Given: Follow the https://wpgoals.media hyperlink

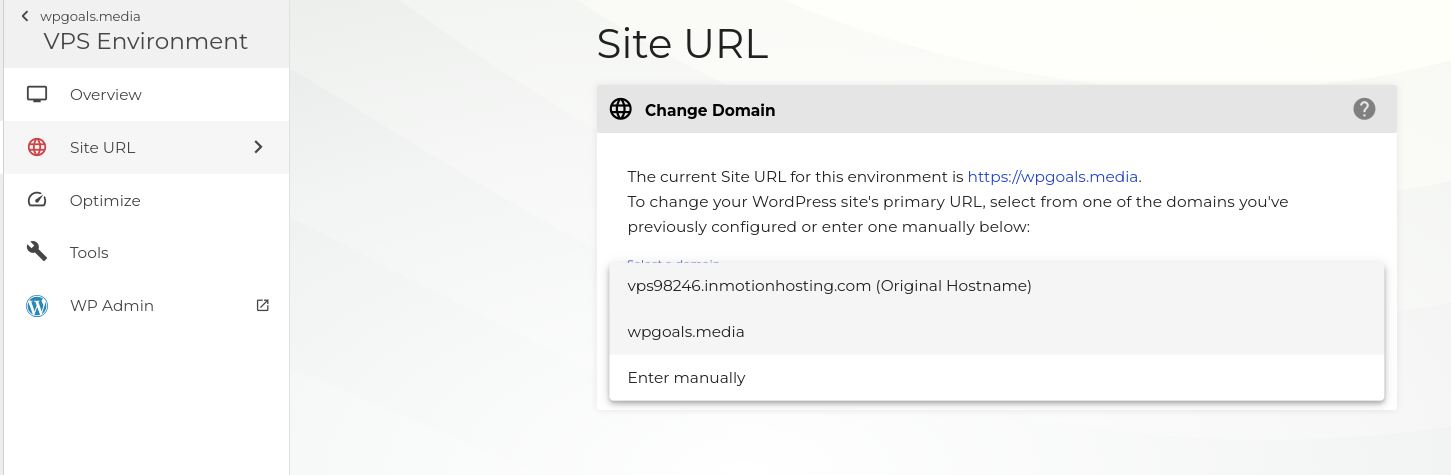Looking at the screenshot, I should coord(1052,177).
